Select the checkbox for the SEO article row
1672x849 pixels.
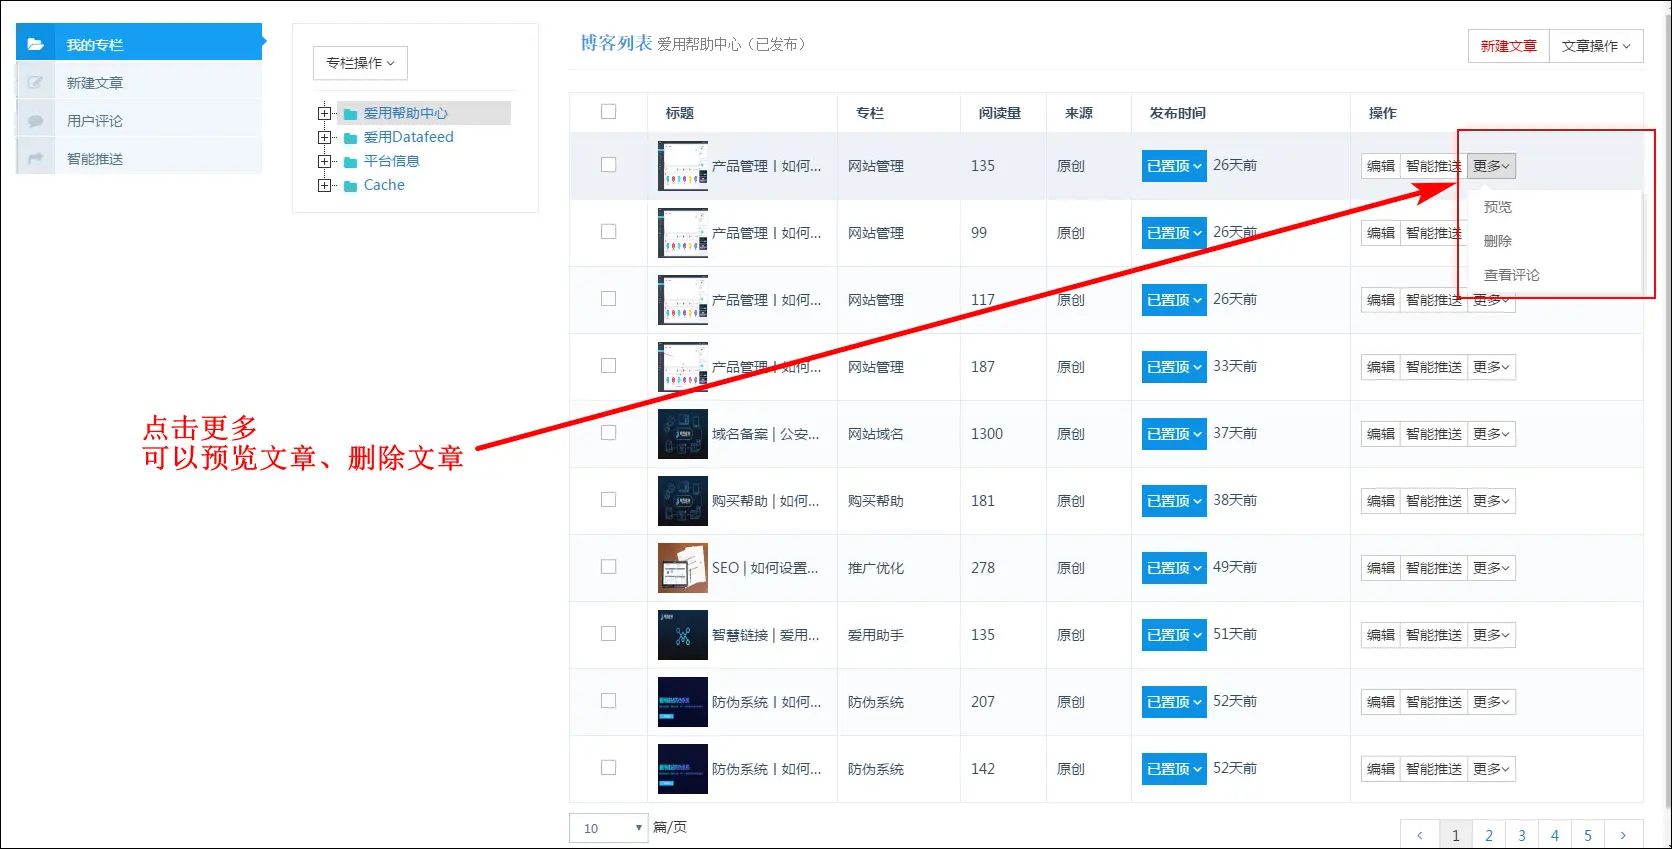pos(608,567)
